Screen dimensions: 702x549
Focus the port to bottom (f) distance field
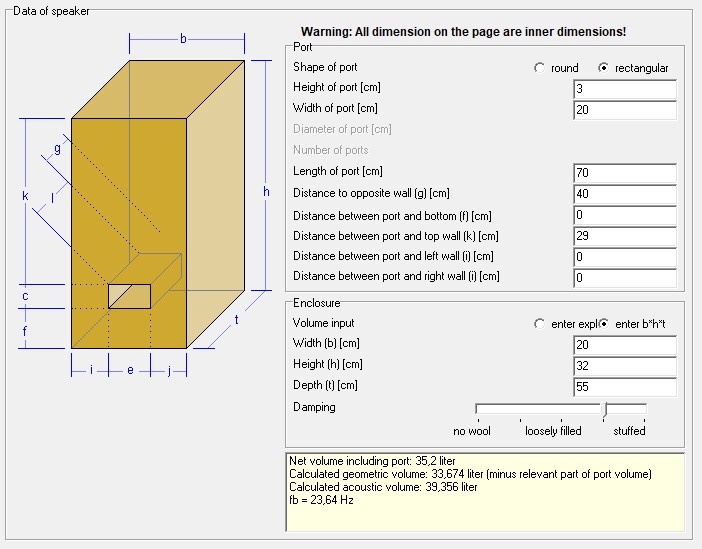click(625, 215)
